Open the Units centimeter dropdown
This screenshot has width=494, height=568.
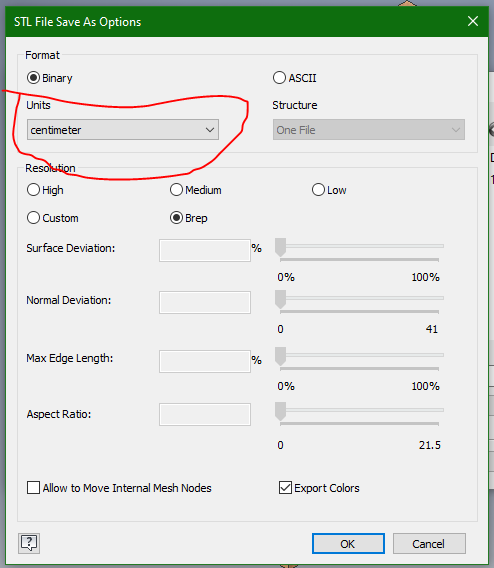tap(123, 130)
